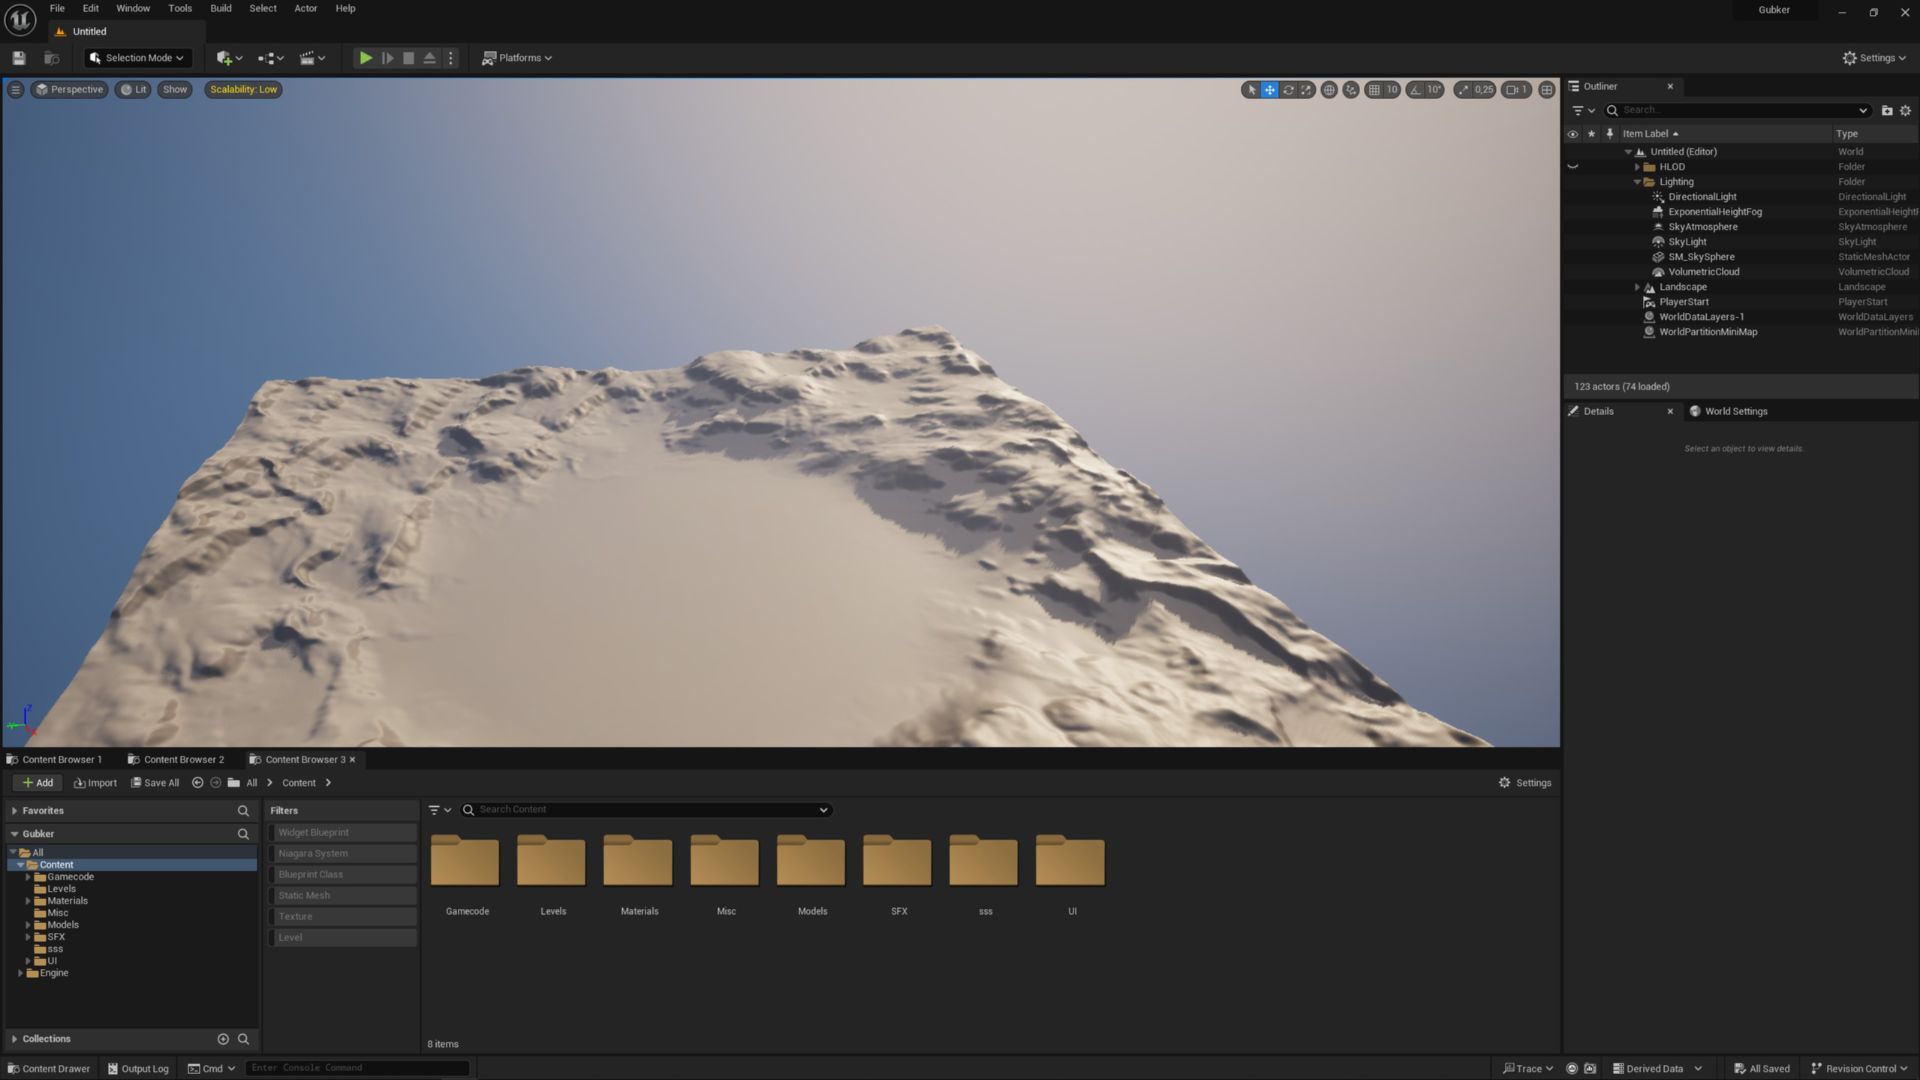Toggle scale snapping in viewport
The image size is (1920, 1080).
click(x=1464, y=90)
